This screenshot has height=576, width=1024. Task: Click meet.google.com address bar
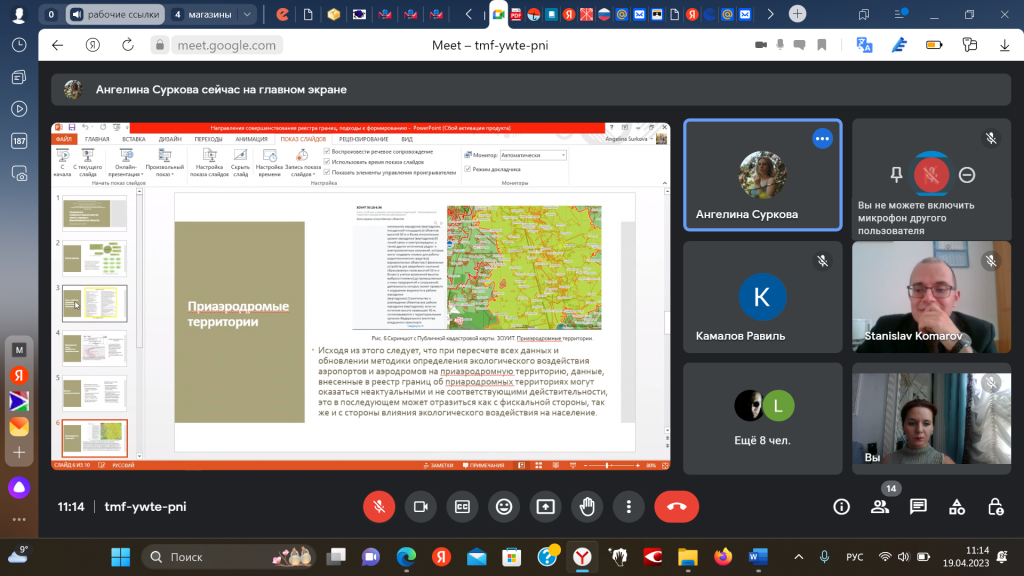tap(227, 45)
